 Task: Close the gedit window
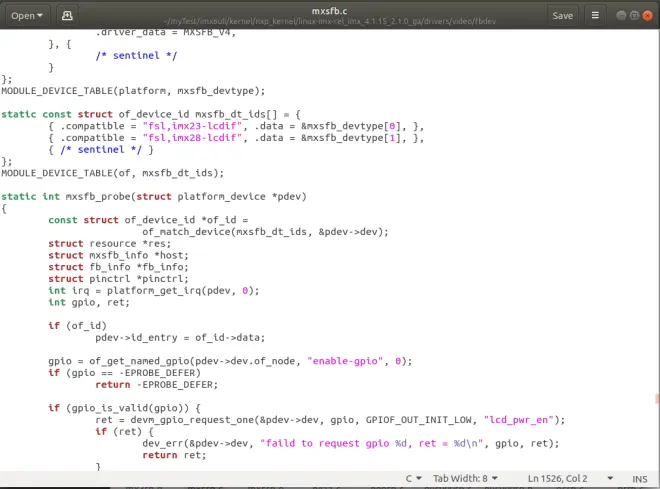(x=647, y=16)
